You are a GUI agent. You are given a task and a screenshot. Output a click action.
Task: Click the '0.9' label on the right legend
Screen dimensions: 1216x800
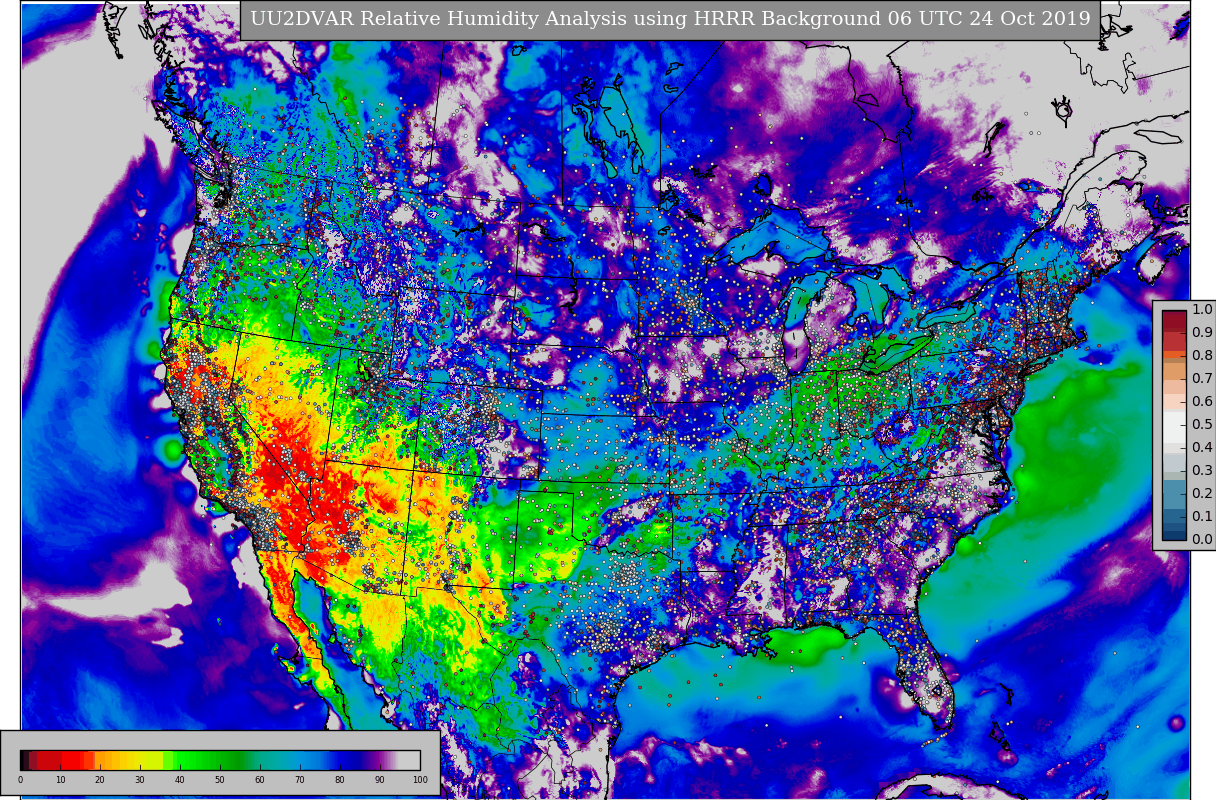[x=1202, y=332]
